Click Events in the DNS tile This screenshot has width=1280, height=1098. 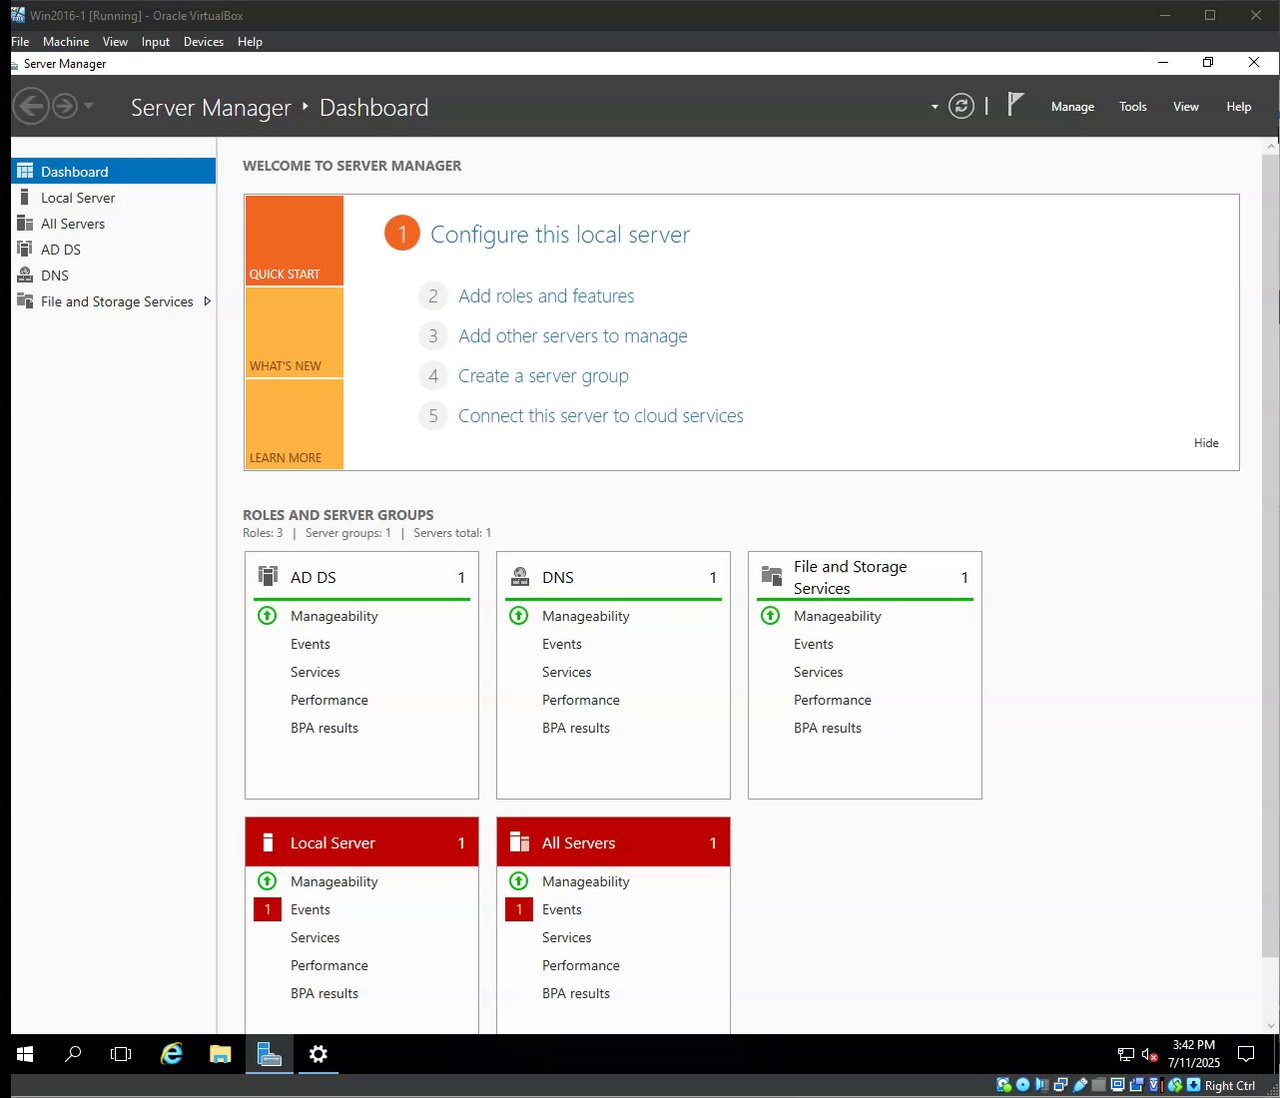click(x=562, y=644)
